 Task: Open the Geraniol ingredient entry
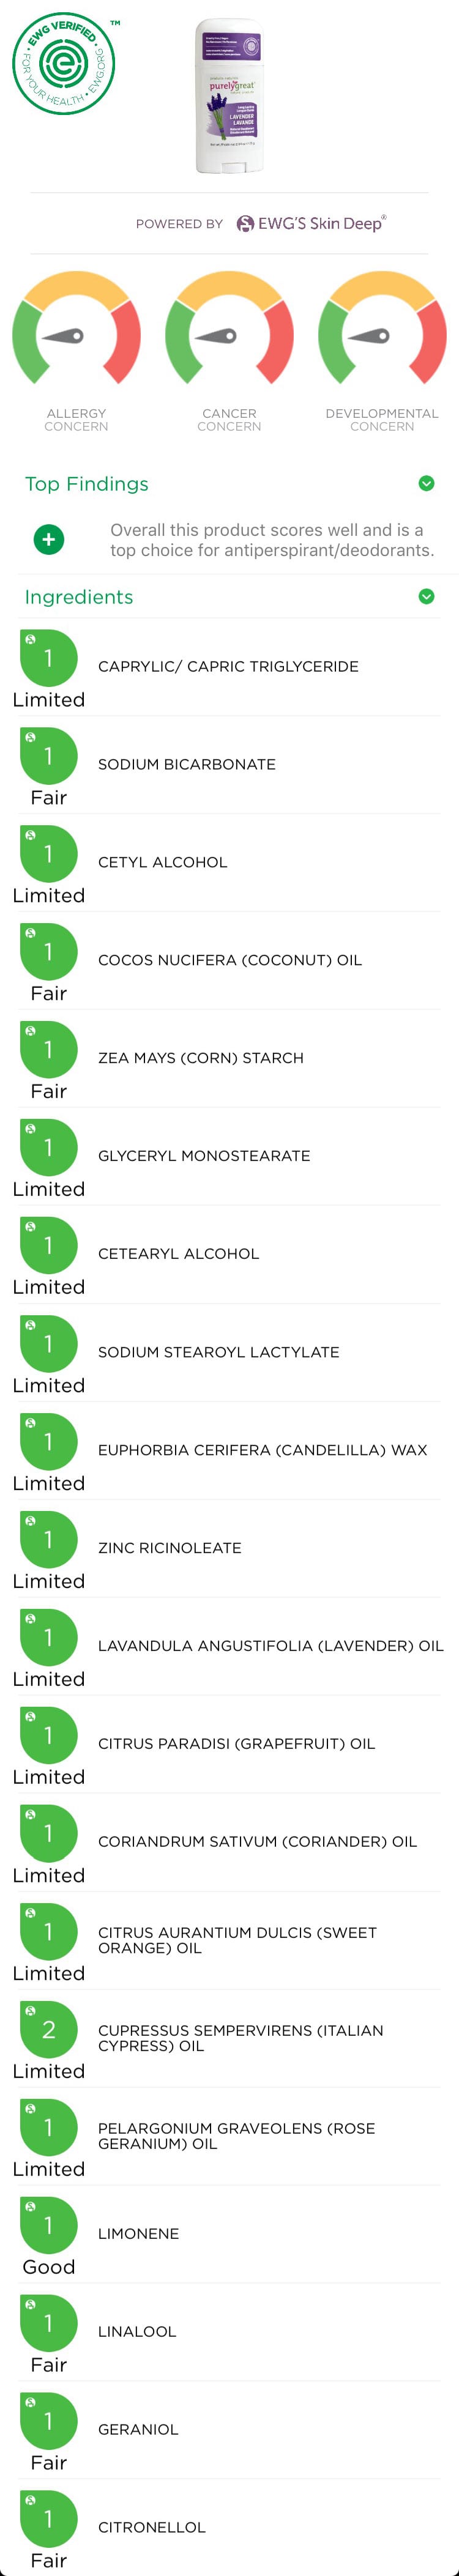[x=138, y=2429]
